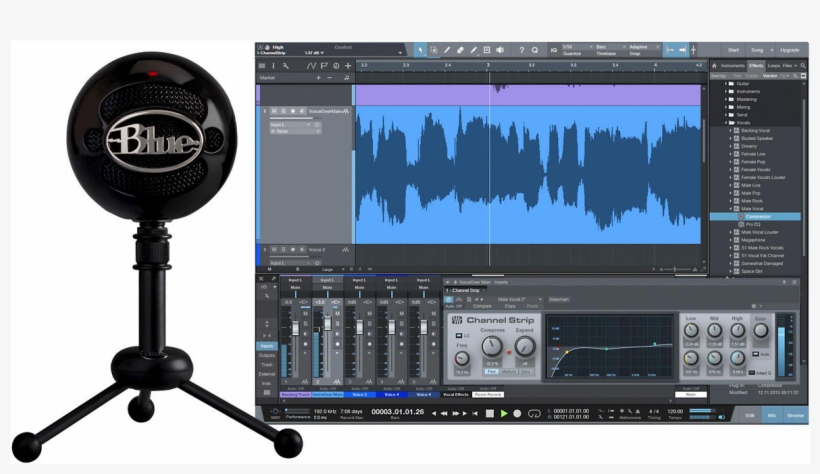820x474 pixels.
Task: Open the track inspector i icon
Action: (x=273, y=66)
